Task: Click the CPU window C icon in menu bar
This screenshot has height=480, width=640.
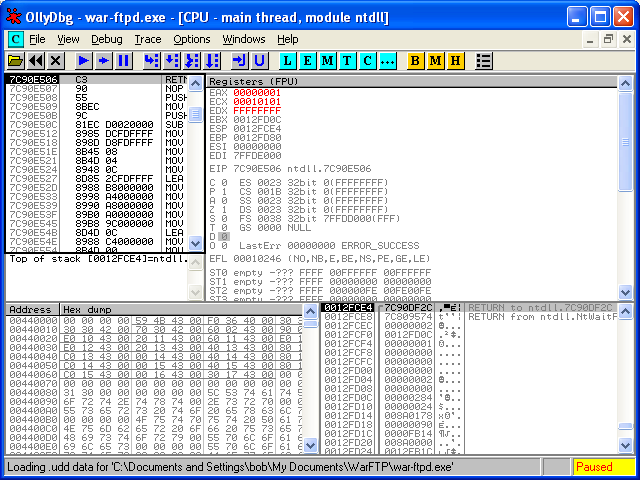Action: click(x=16, y=40)
